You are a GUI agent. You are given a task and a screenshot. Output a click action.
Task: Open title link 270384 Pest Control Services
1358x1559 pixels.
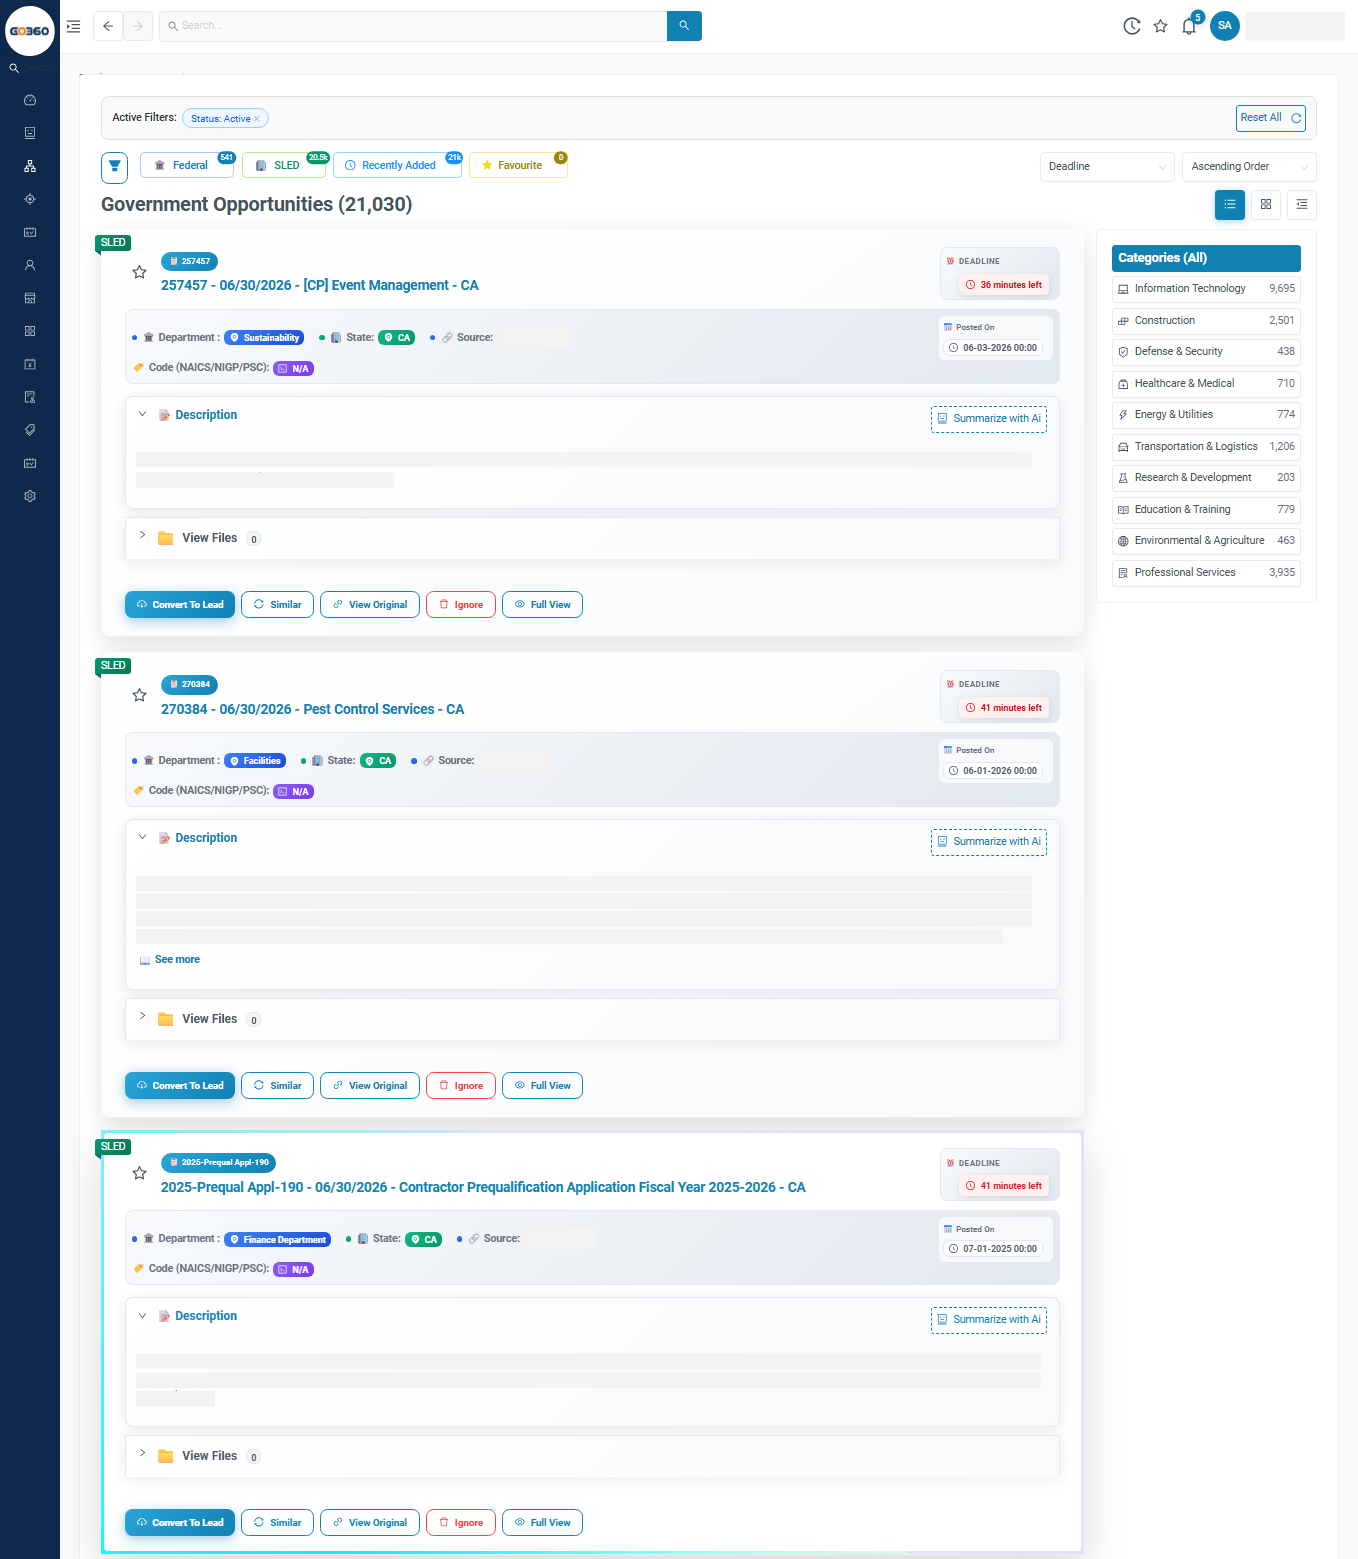click(312, 709)
